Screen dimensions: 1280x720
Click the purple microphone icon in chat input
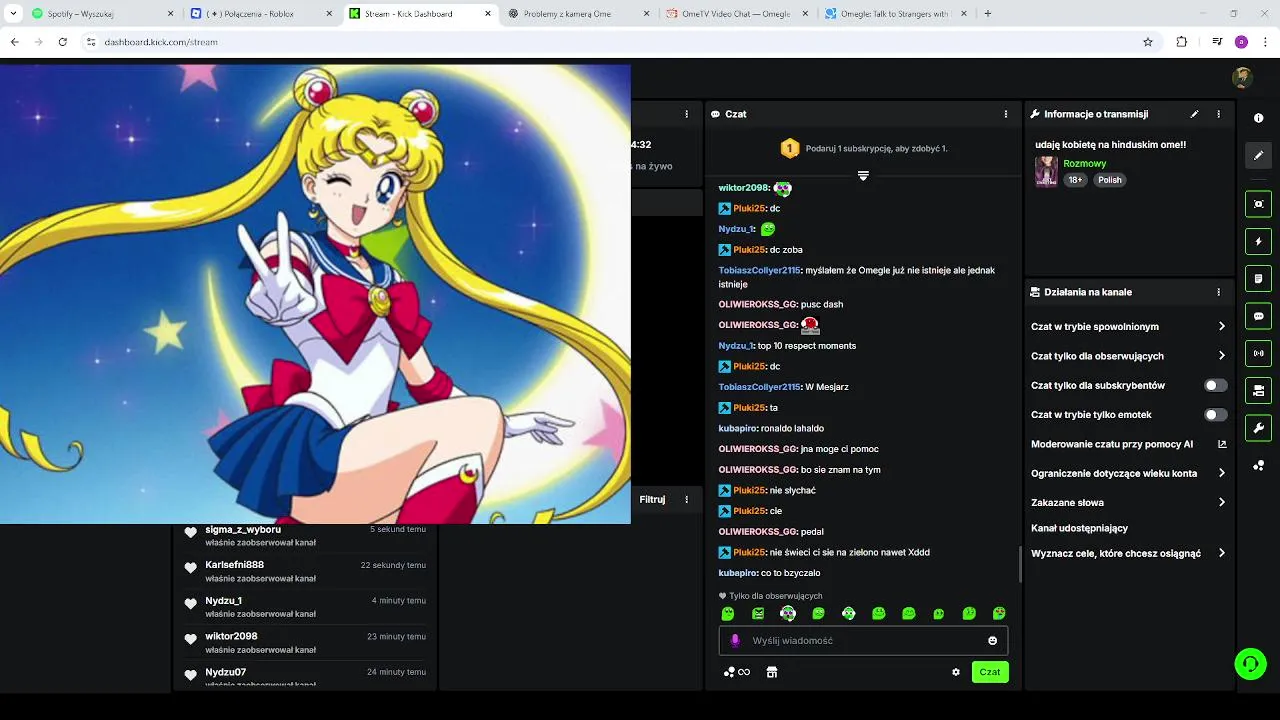(x=735, y=641)
